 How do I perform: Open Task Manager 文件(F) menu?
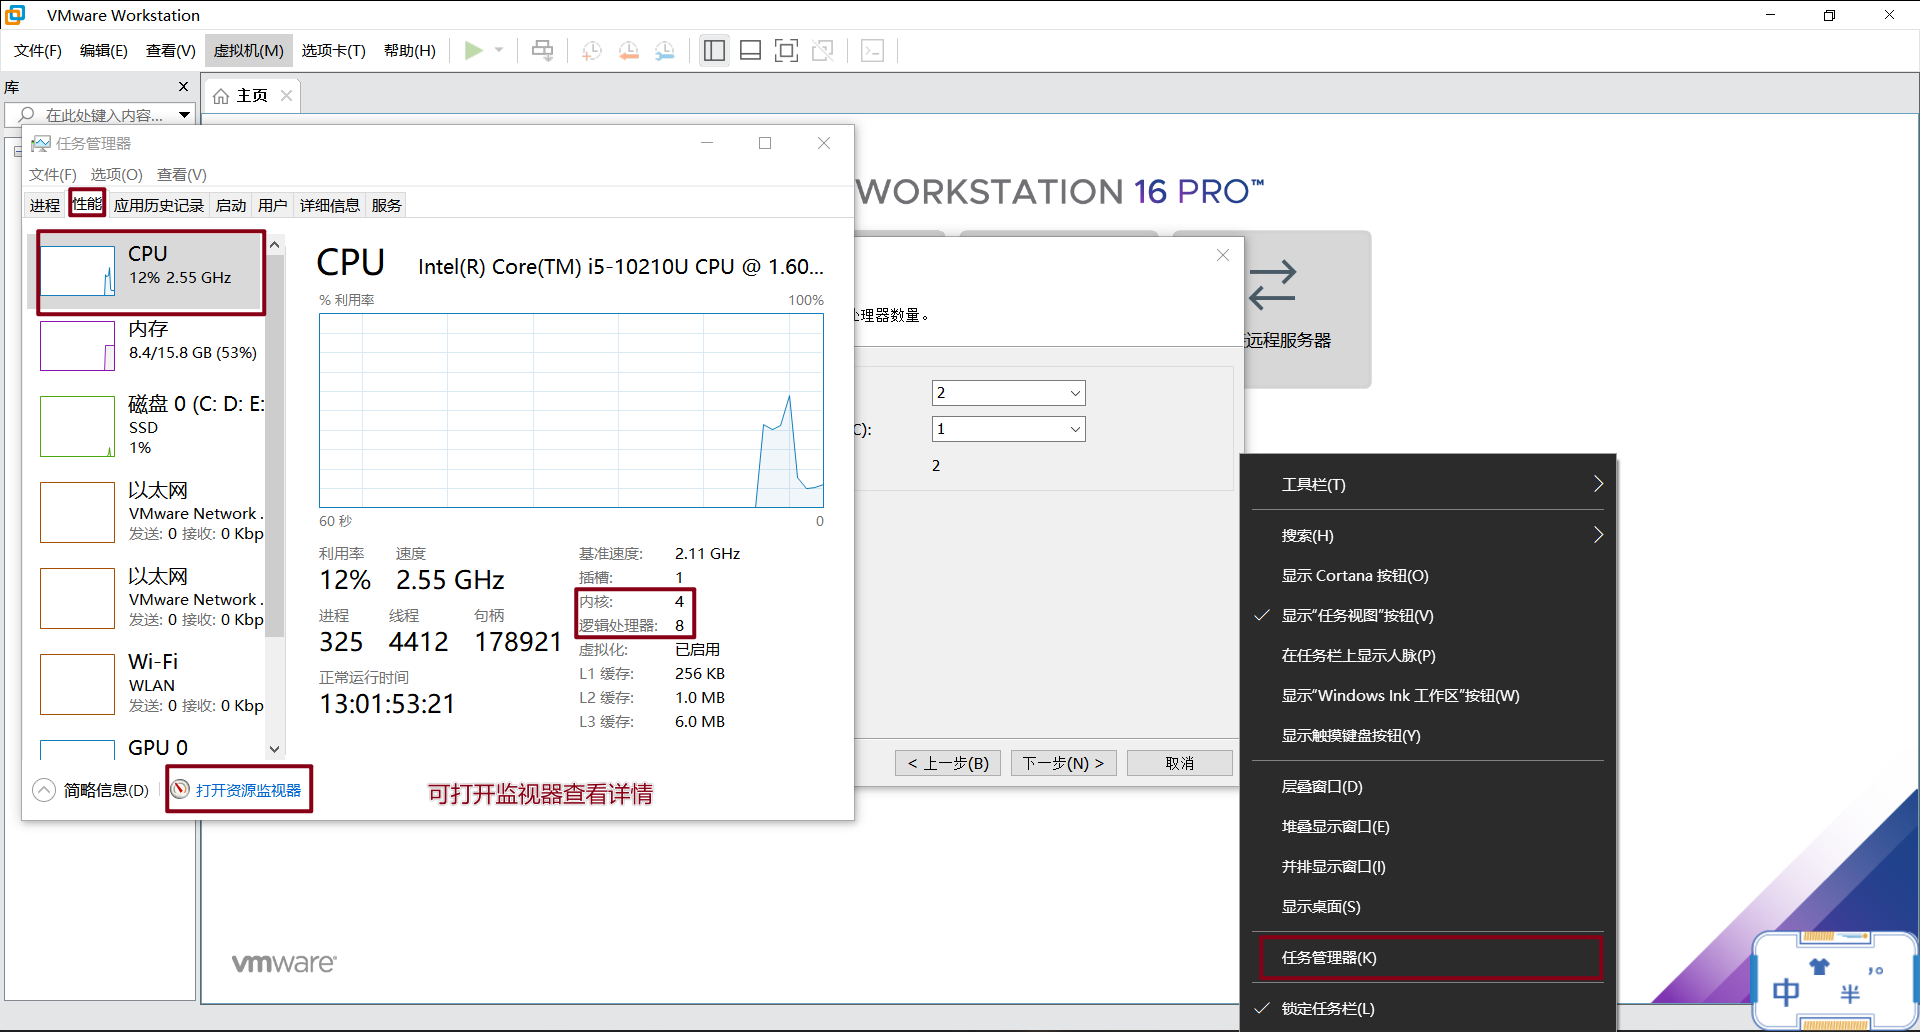(x=52, y=174)
